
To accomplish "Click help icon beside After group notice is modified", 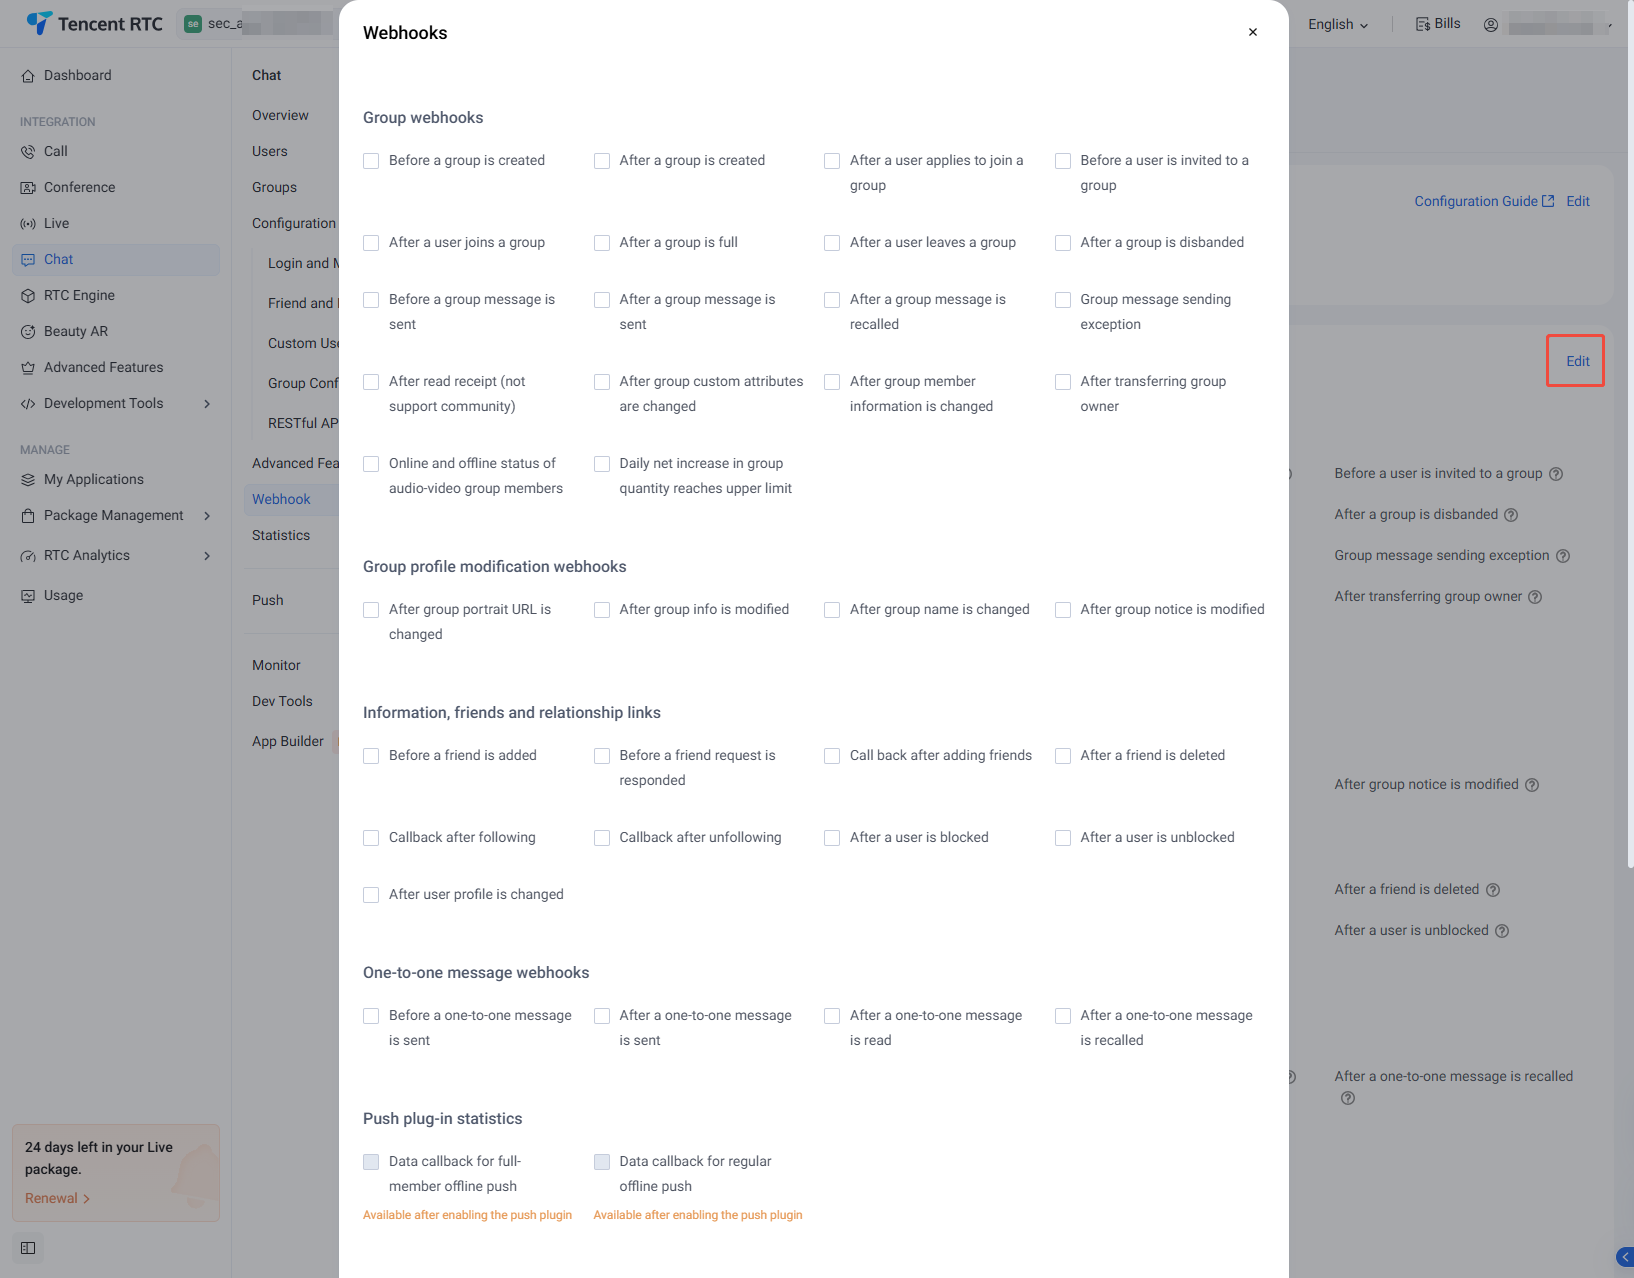I will tap(1532, 785).
